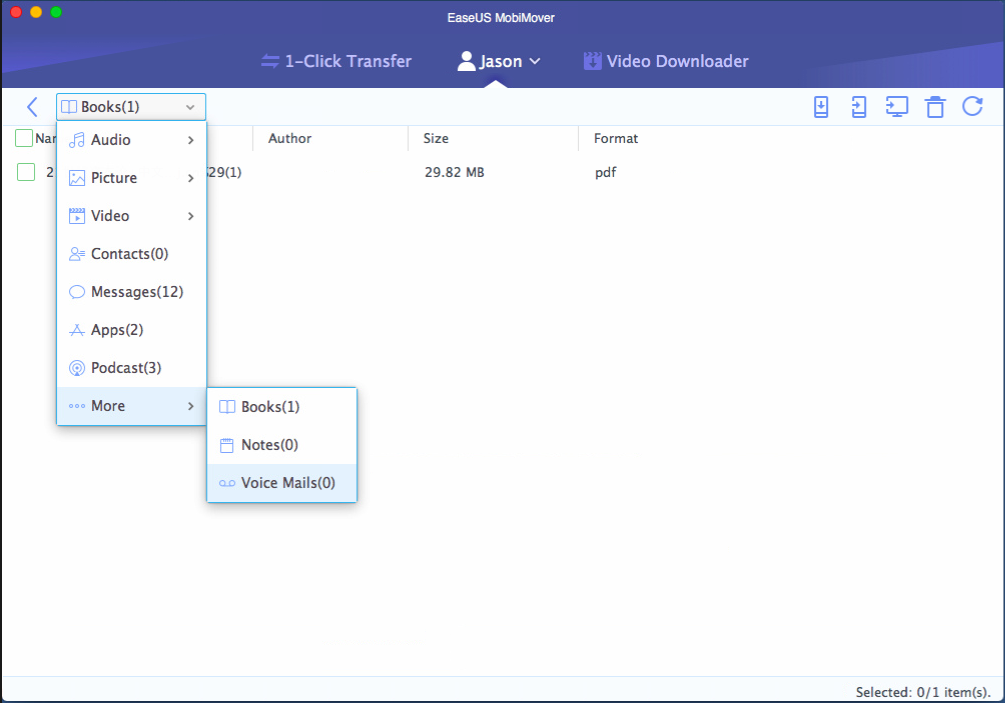Sort by the Format column header
The width and height of the screenshot is (1005, 703).
(x=616, y=138)
